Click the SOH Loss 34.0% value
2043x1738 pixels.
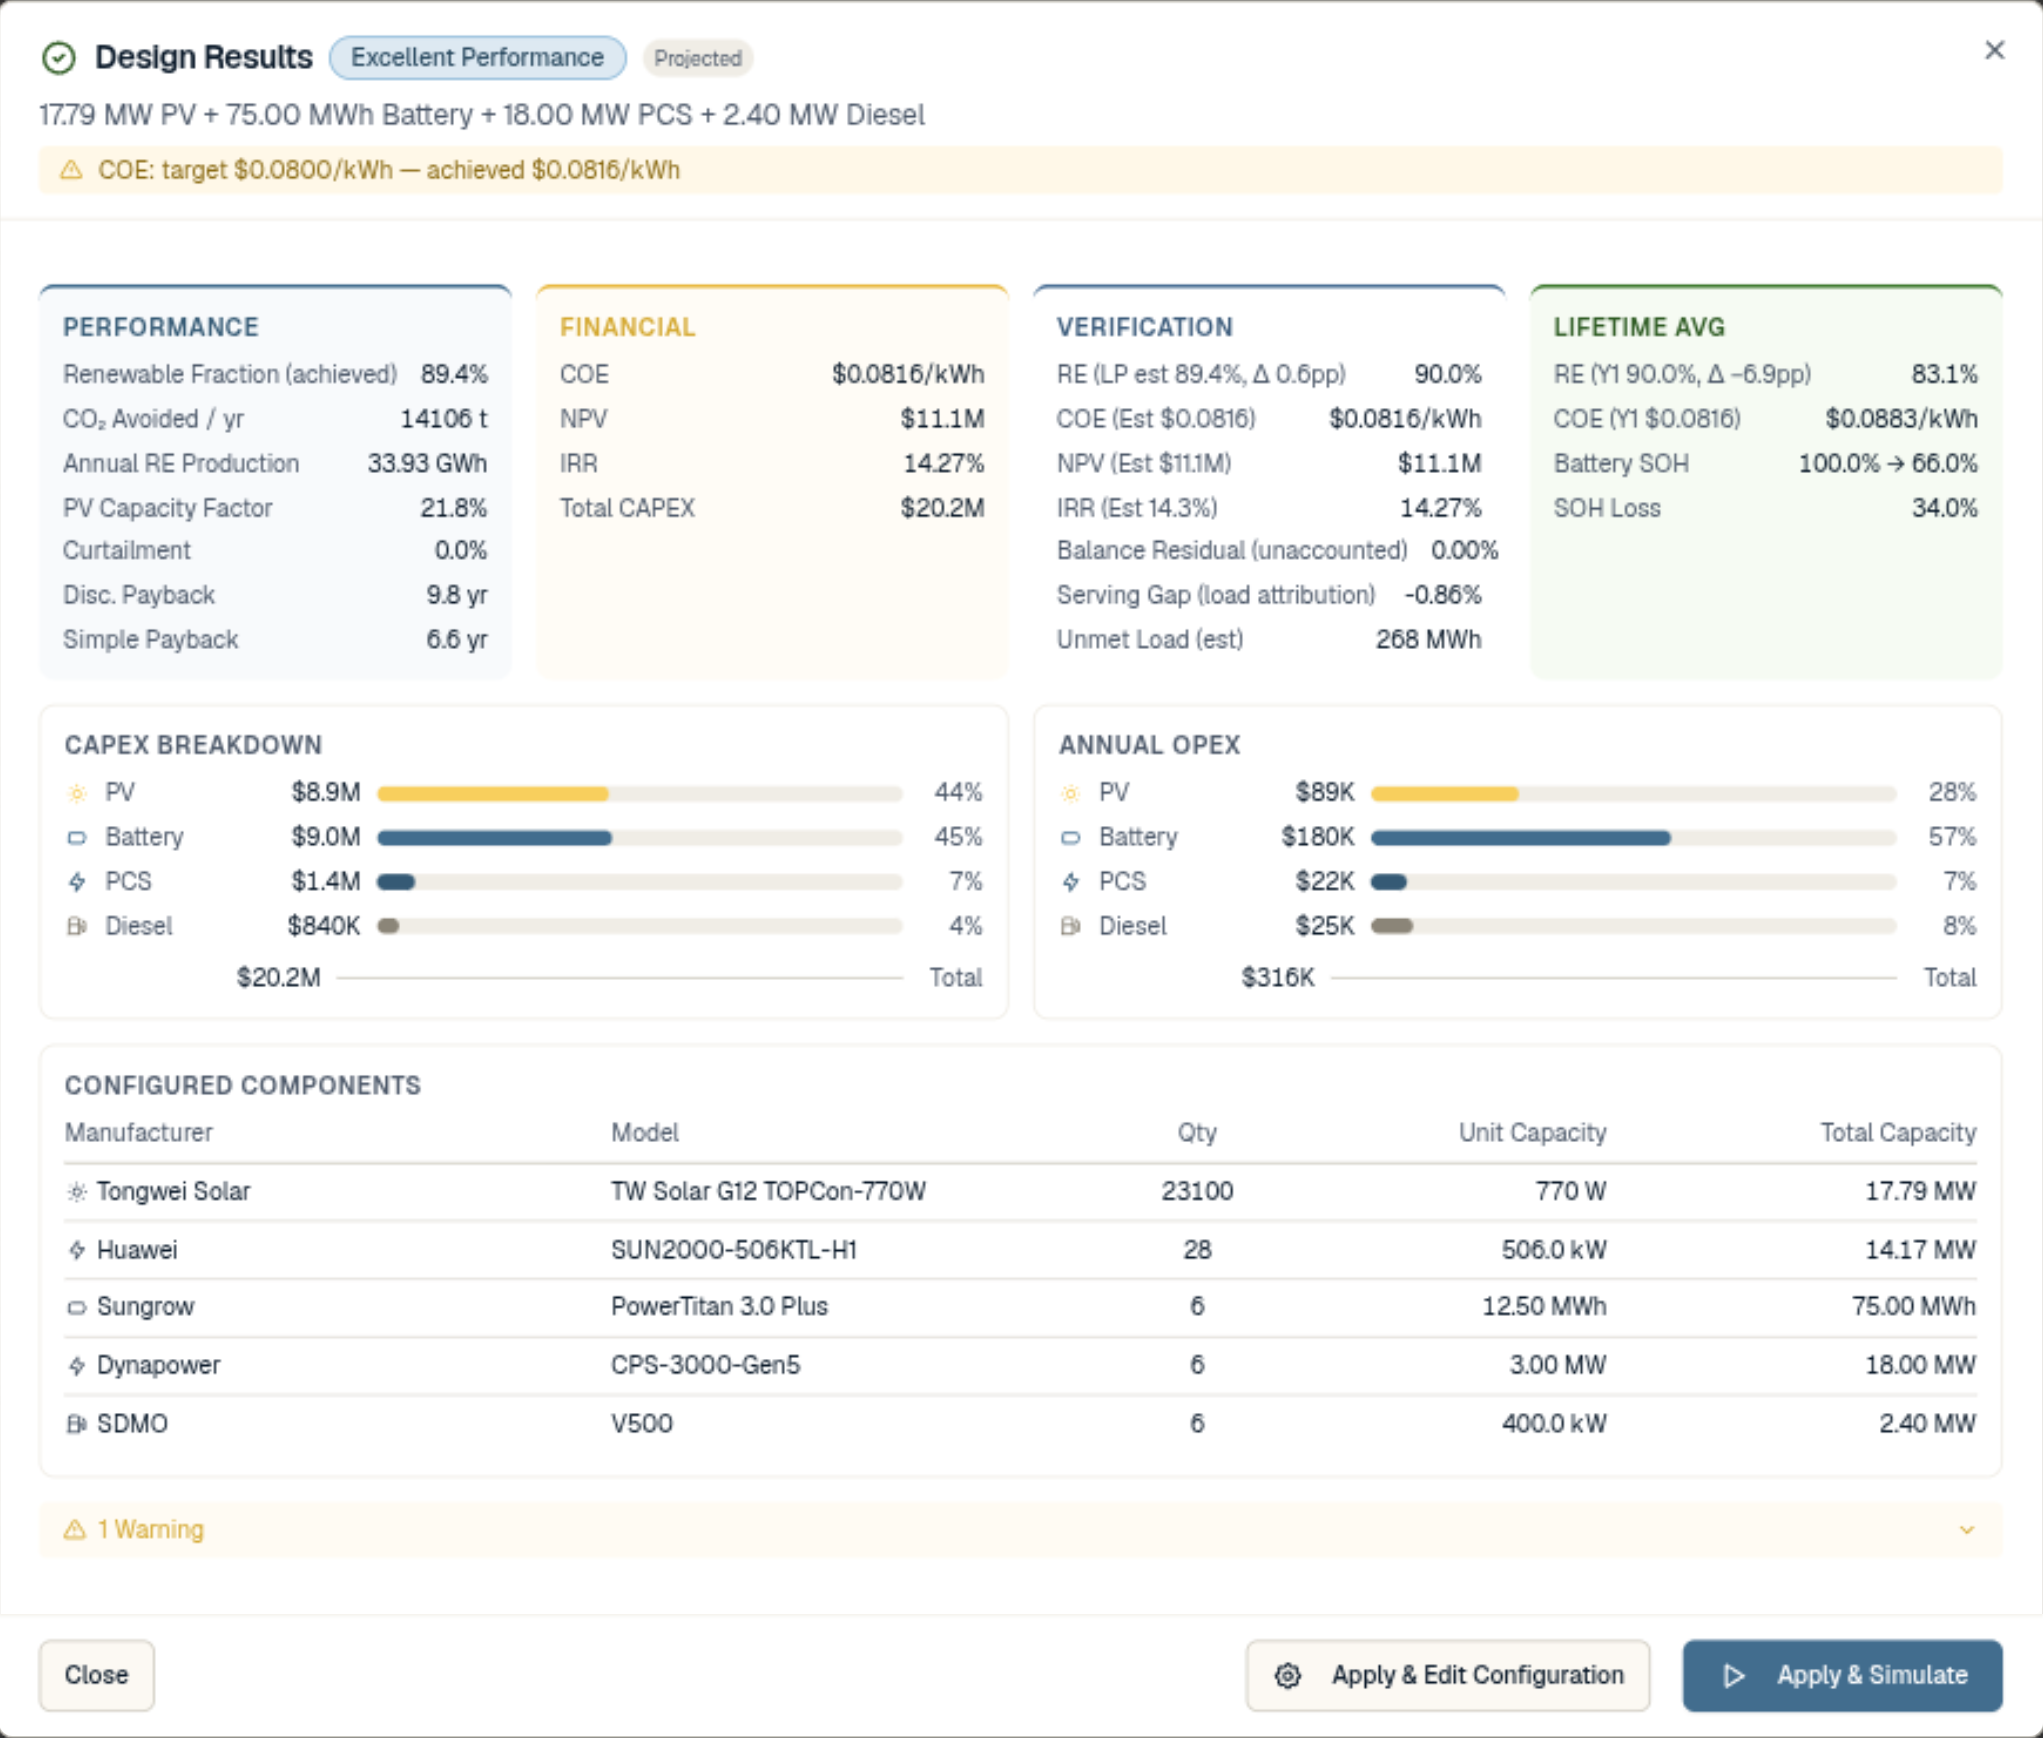click(1945, 508)
